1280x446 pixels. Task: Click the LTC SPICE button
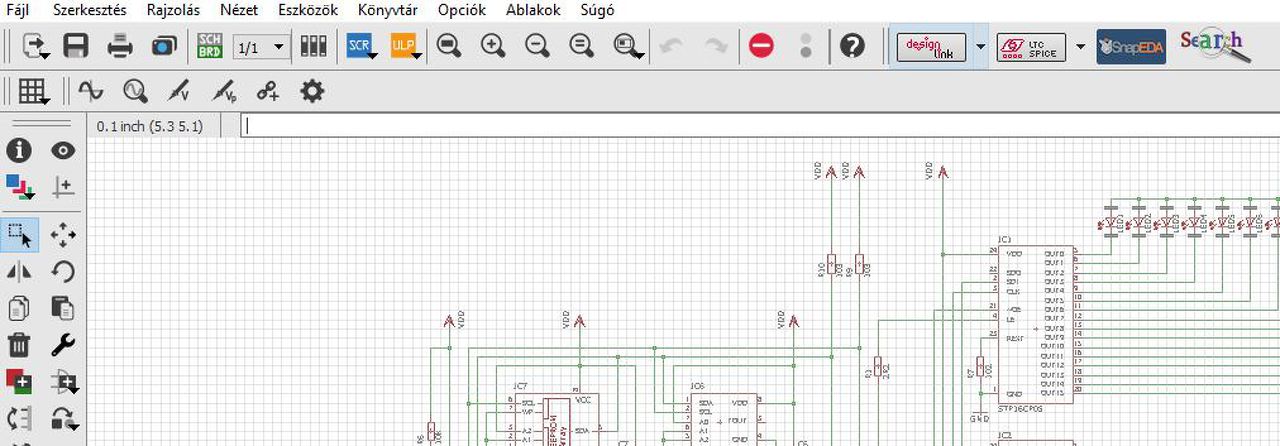click(x=1031, y=47)
